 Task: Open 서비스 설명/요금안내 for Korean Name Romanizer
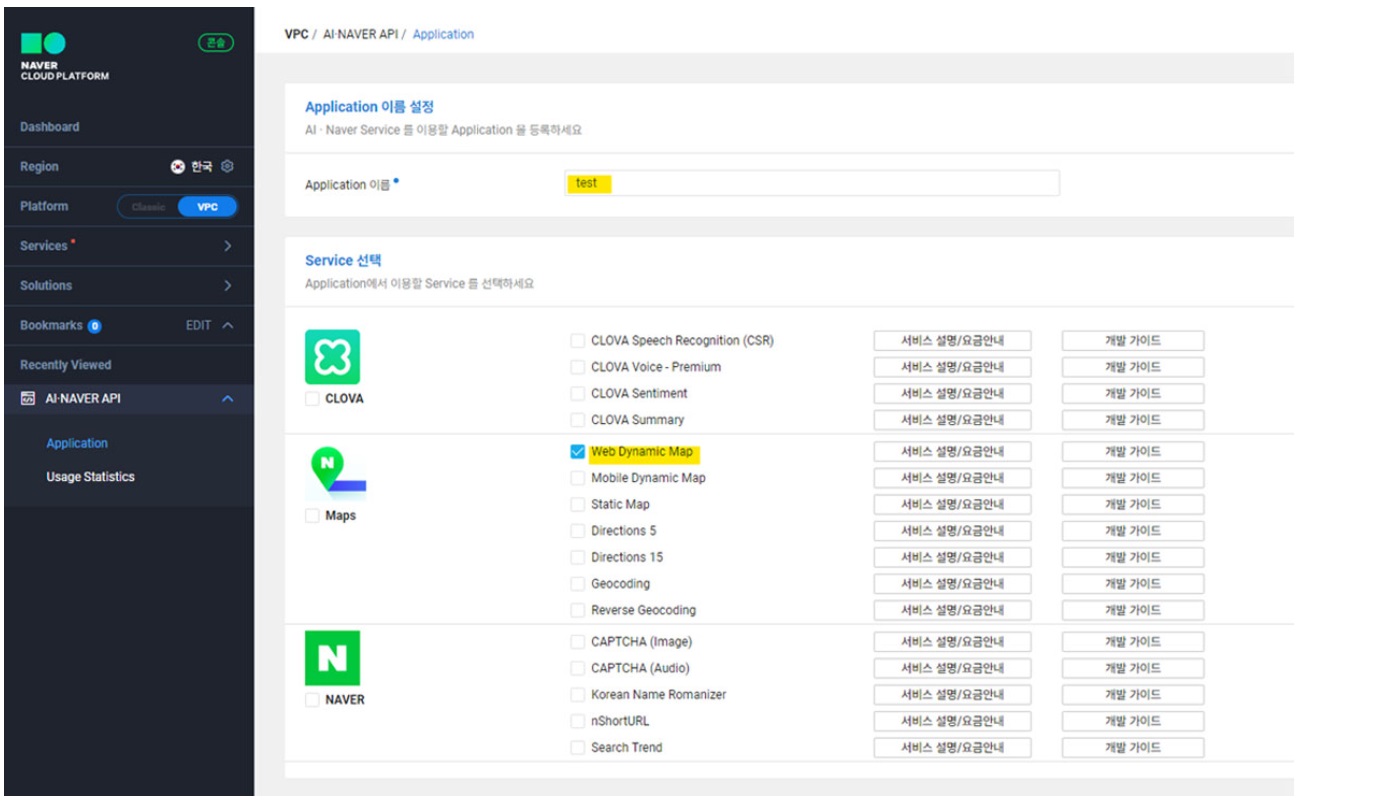pyautogui.click(x=952, y=695)
